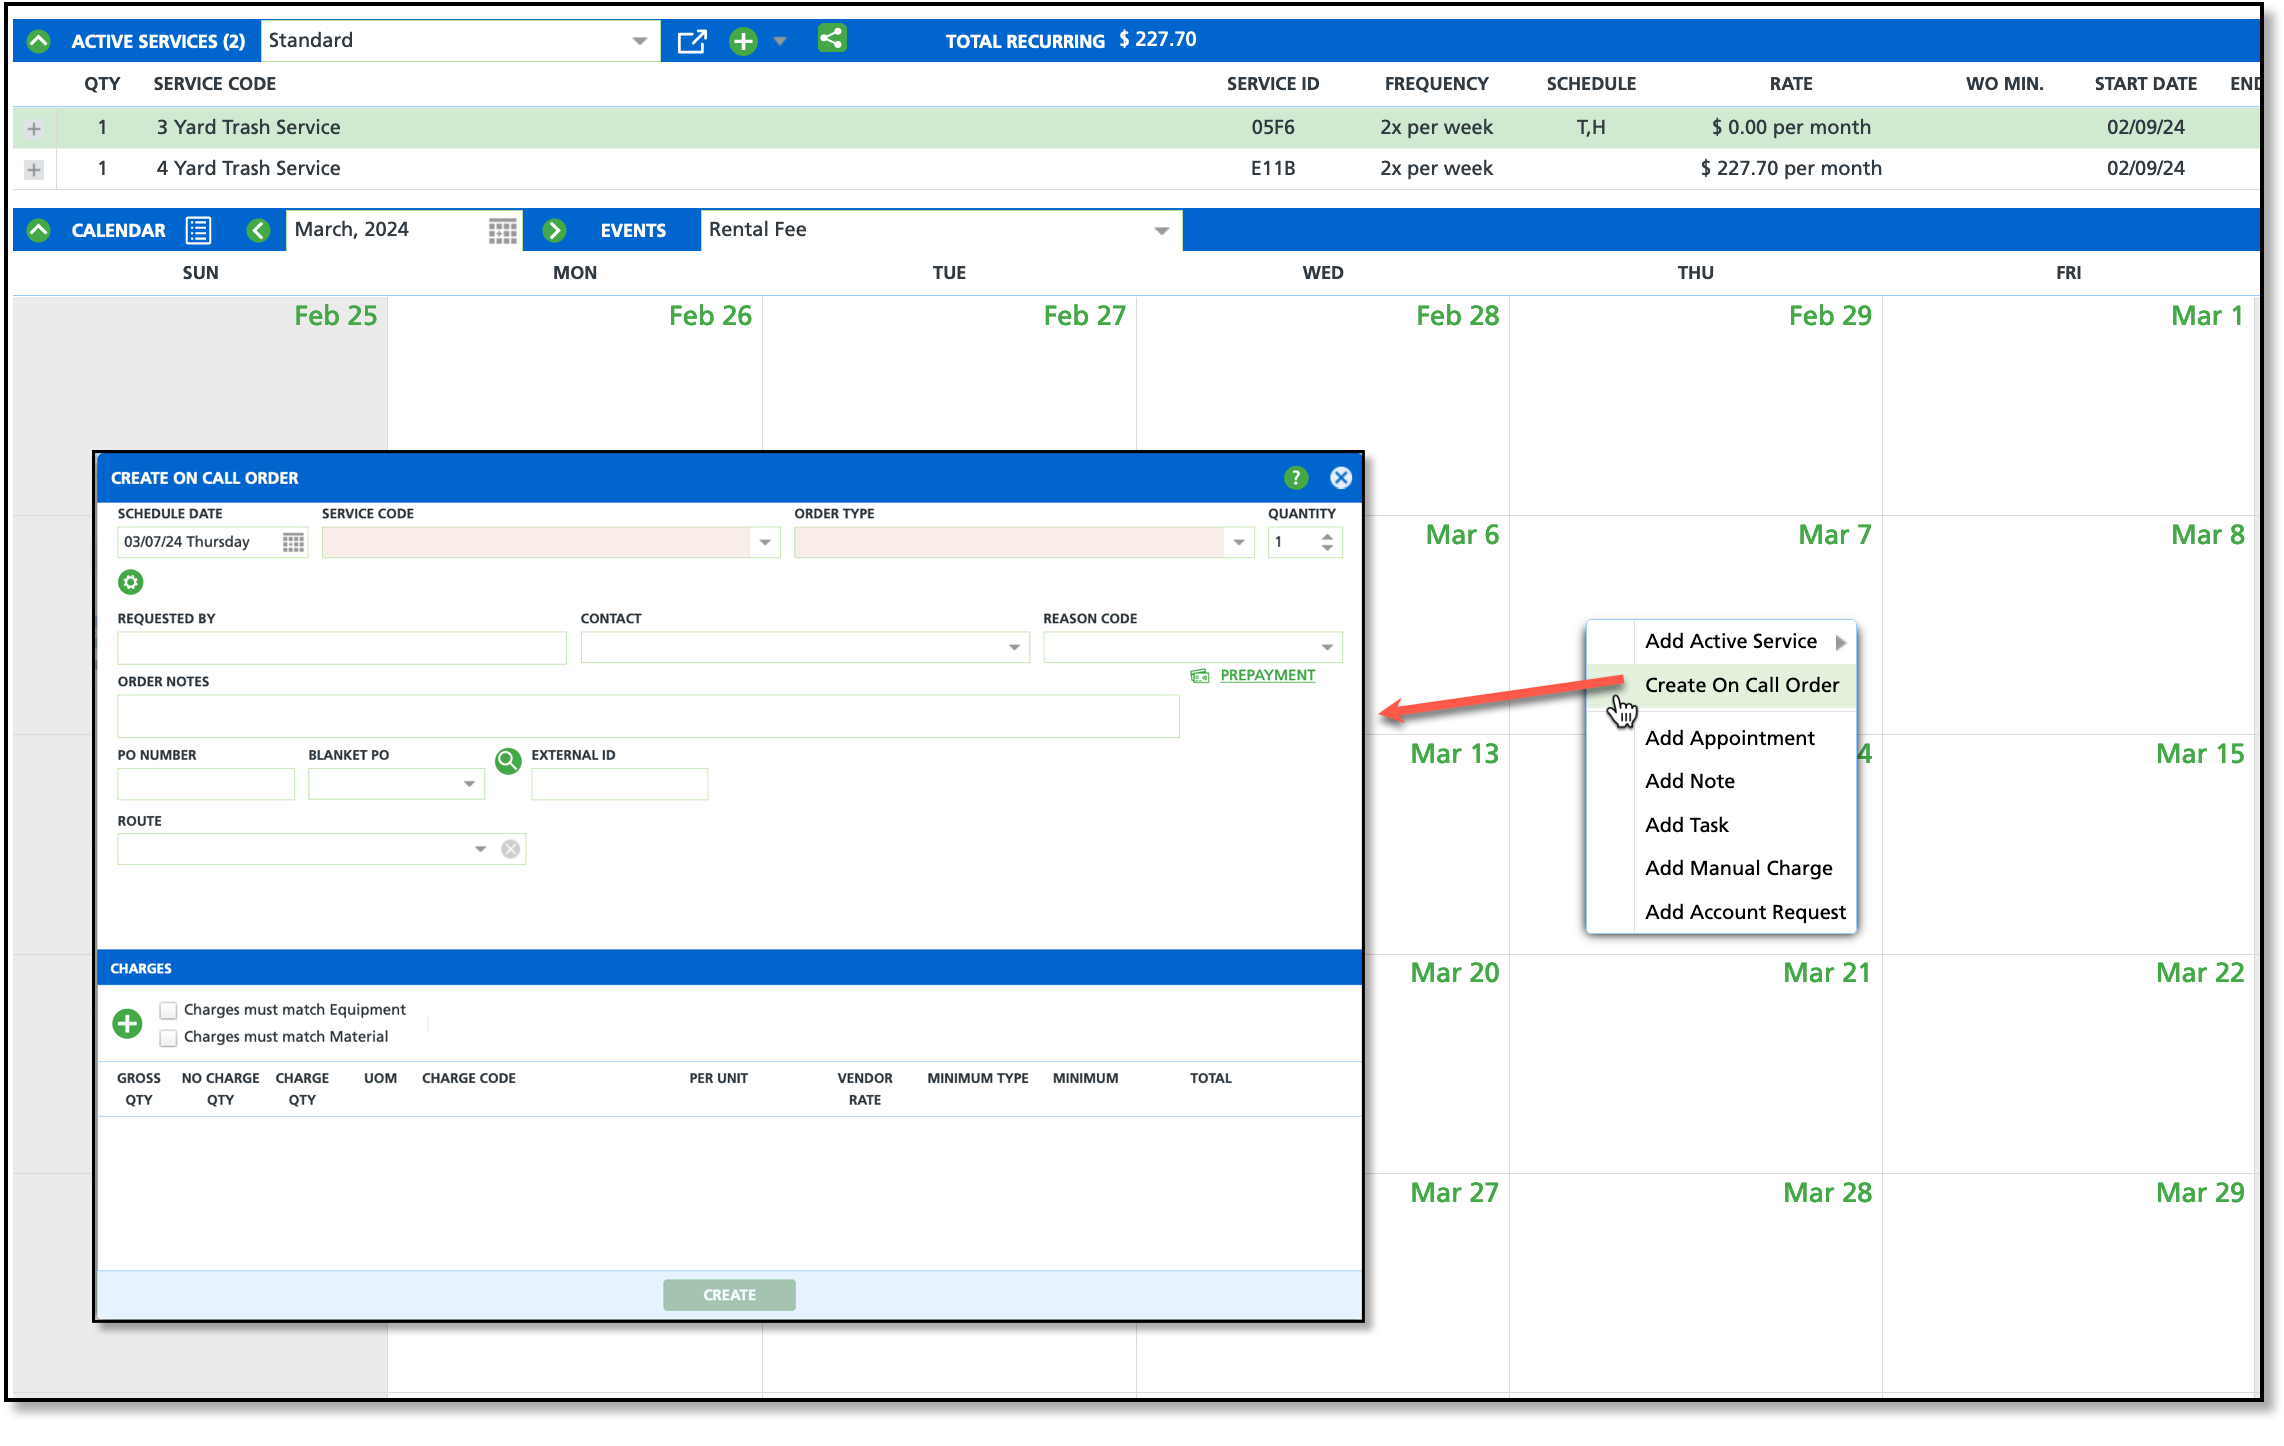Click green gear icon under Schedule Date
This screenshot has width=2284, height=1446.
point(130,582)
